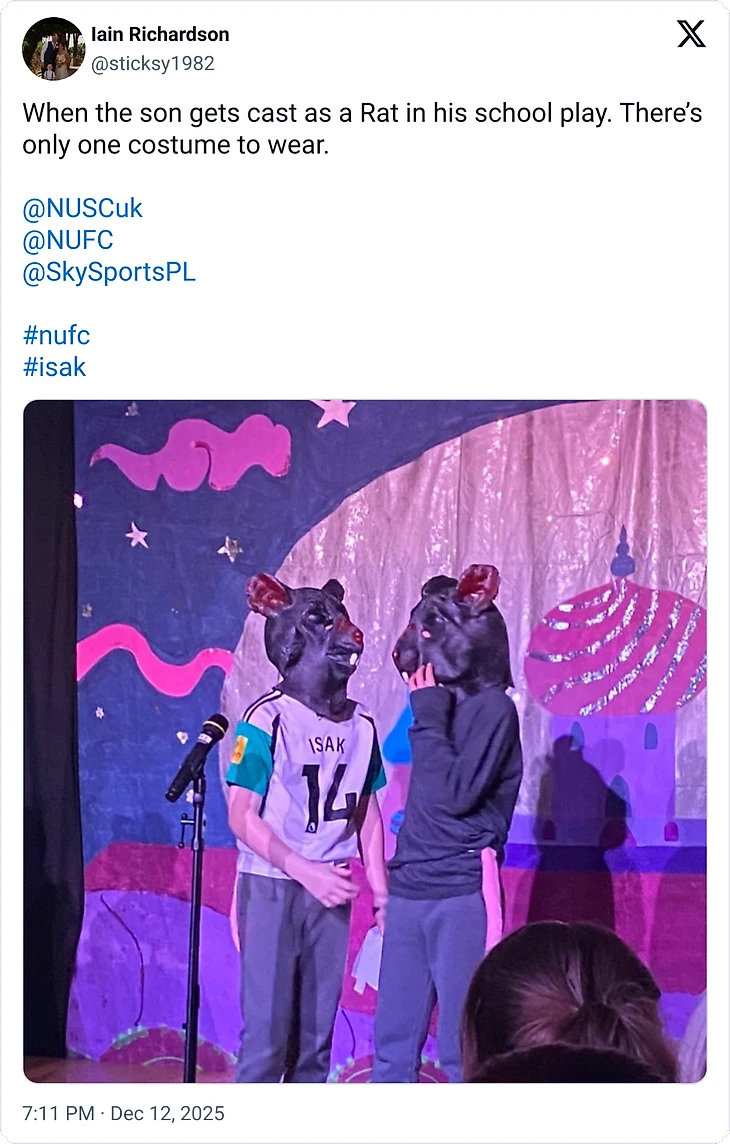Select the #isak hashtag
The image size is (730, 1144).
54,367
